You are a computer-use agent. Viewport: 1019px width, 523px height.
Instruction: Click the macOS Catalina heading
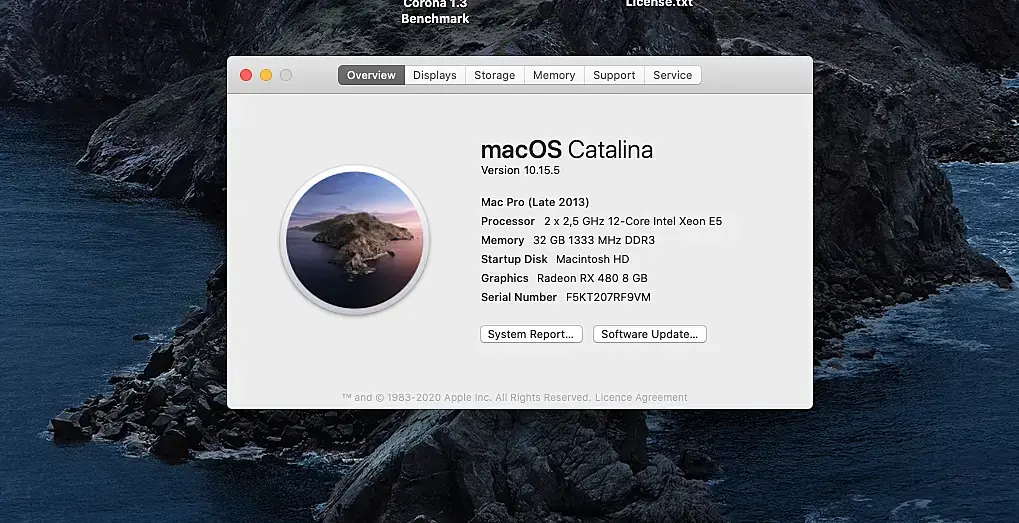tap(567, 149)
